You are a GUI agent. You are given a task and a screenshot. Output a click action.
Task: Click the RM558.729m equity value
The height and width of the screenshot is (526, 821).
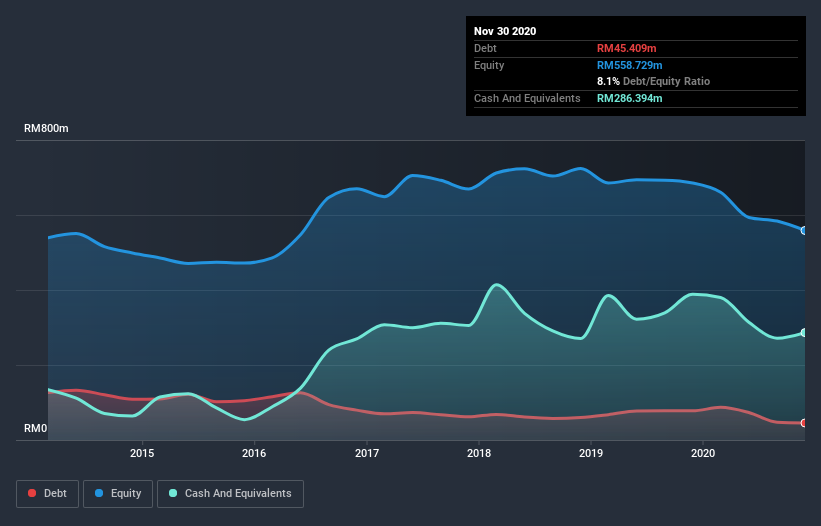(x=629, y=65)
